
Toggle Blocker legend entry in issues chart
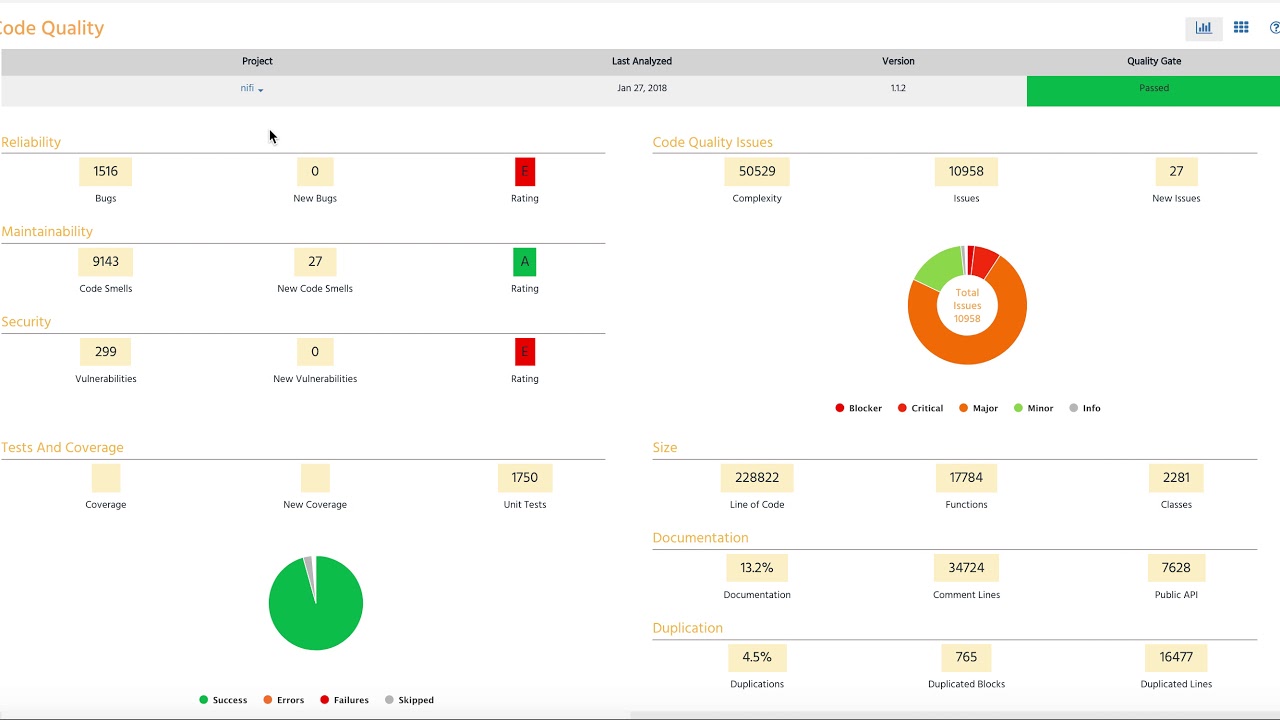pos(859,408)
